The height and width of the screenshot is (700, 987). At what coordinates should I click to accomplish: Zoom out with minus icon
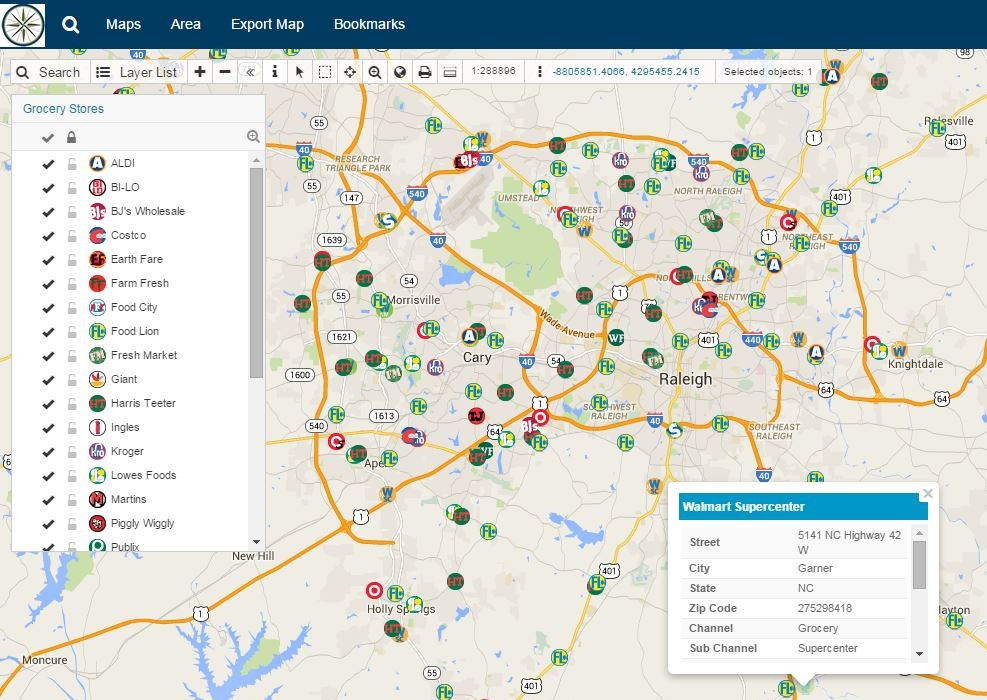[225, 72]
